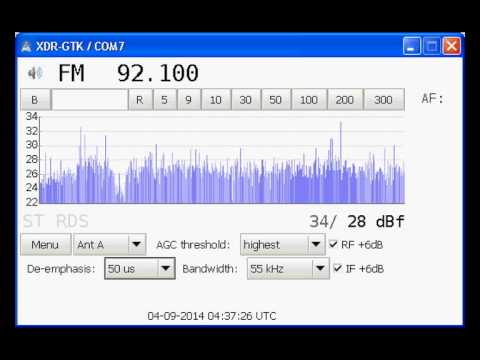Open the Menu button
Image resolution: width=480 pixels, height=360 pixels.
(x=46, y=245)
